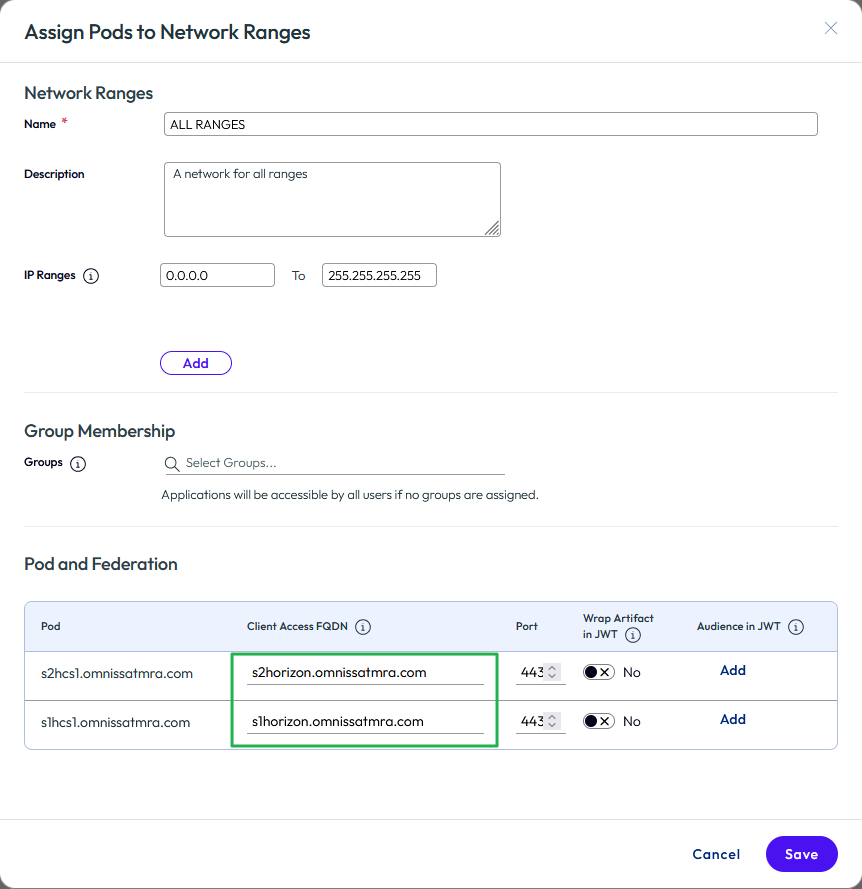Close the Assign Pods dialog with X

pos(830,28)
